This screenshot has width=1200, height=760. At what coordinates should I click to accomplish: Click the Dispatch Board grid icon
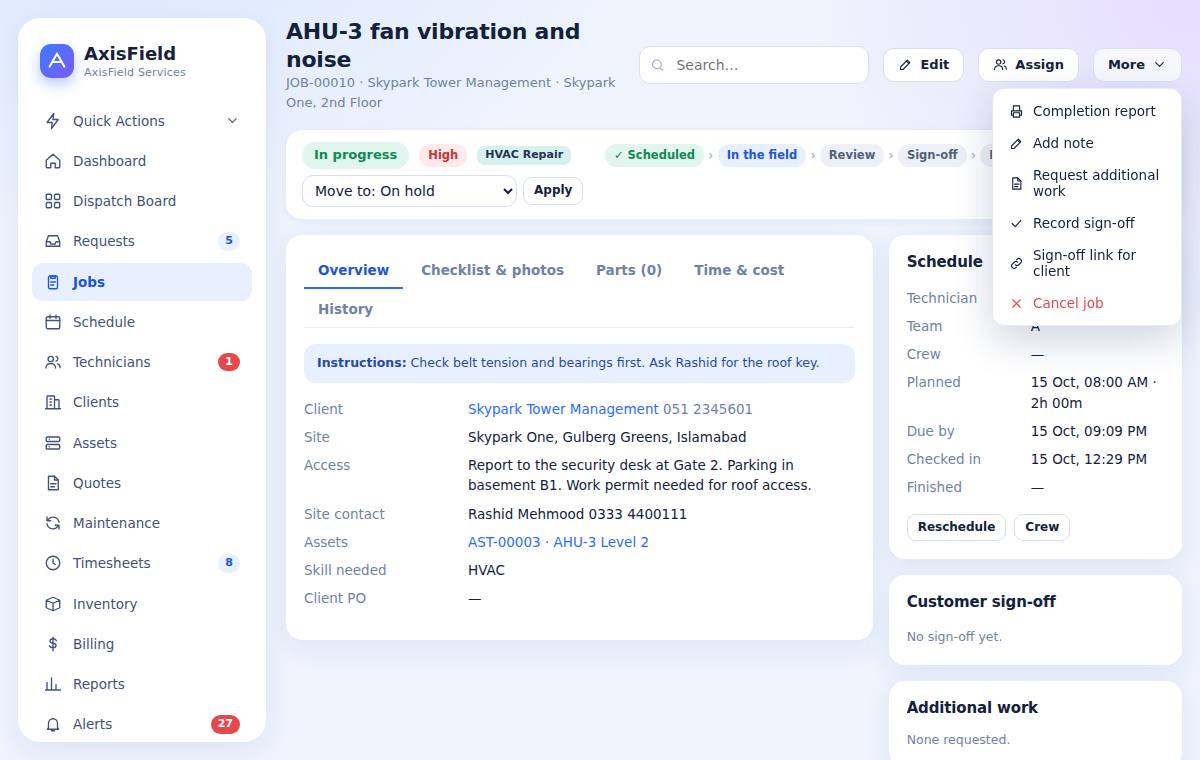(53, 201)
